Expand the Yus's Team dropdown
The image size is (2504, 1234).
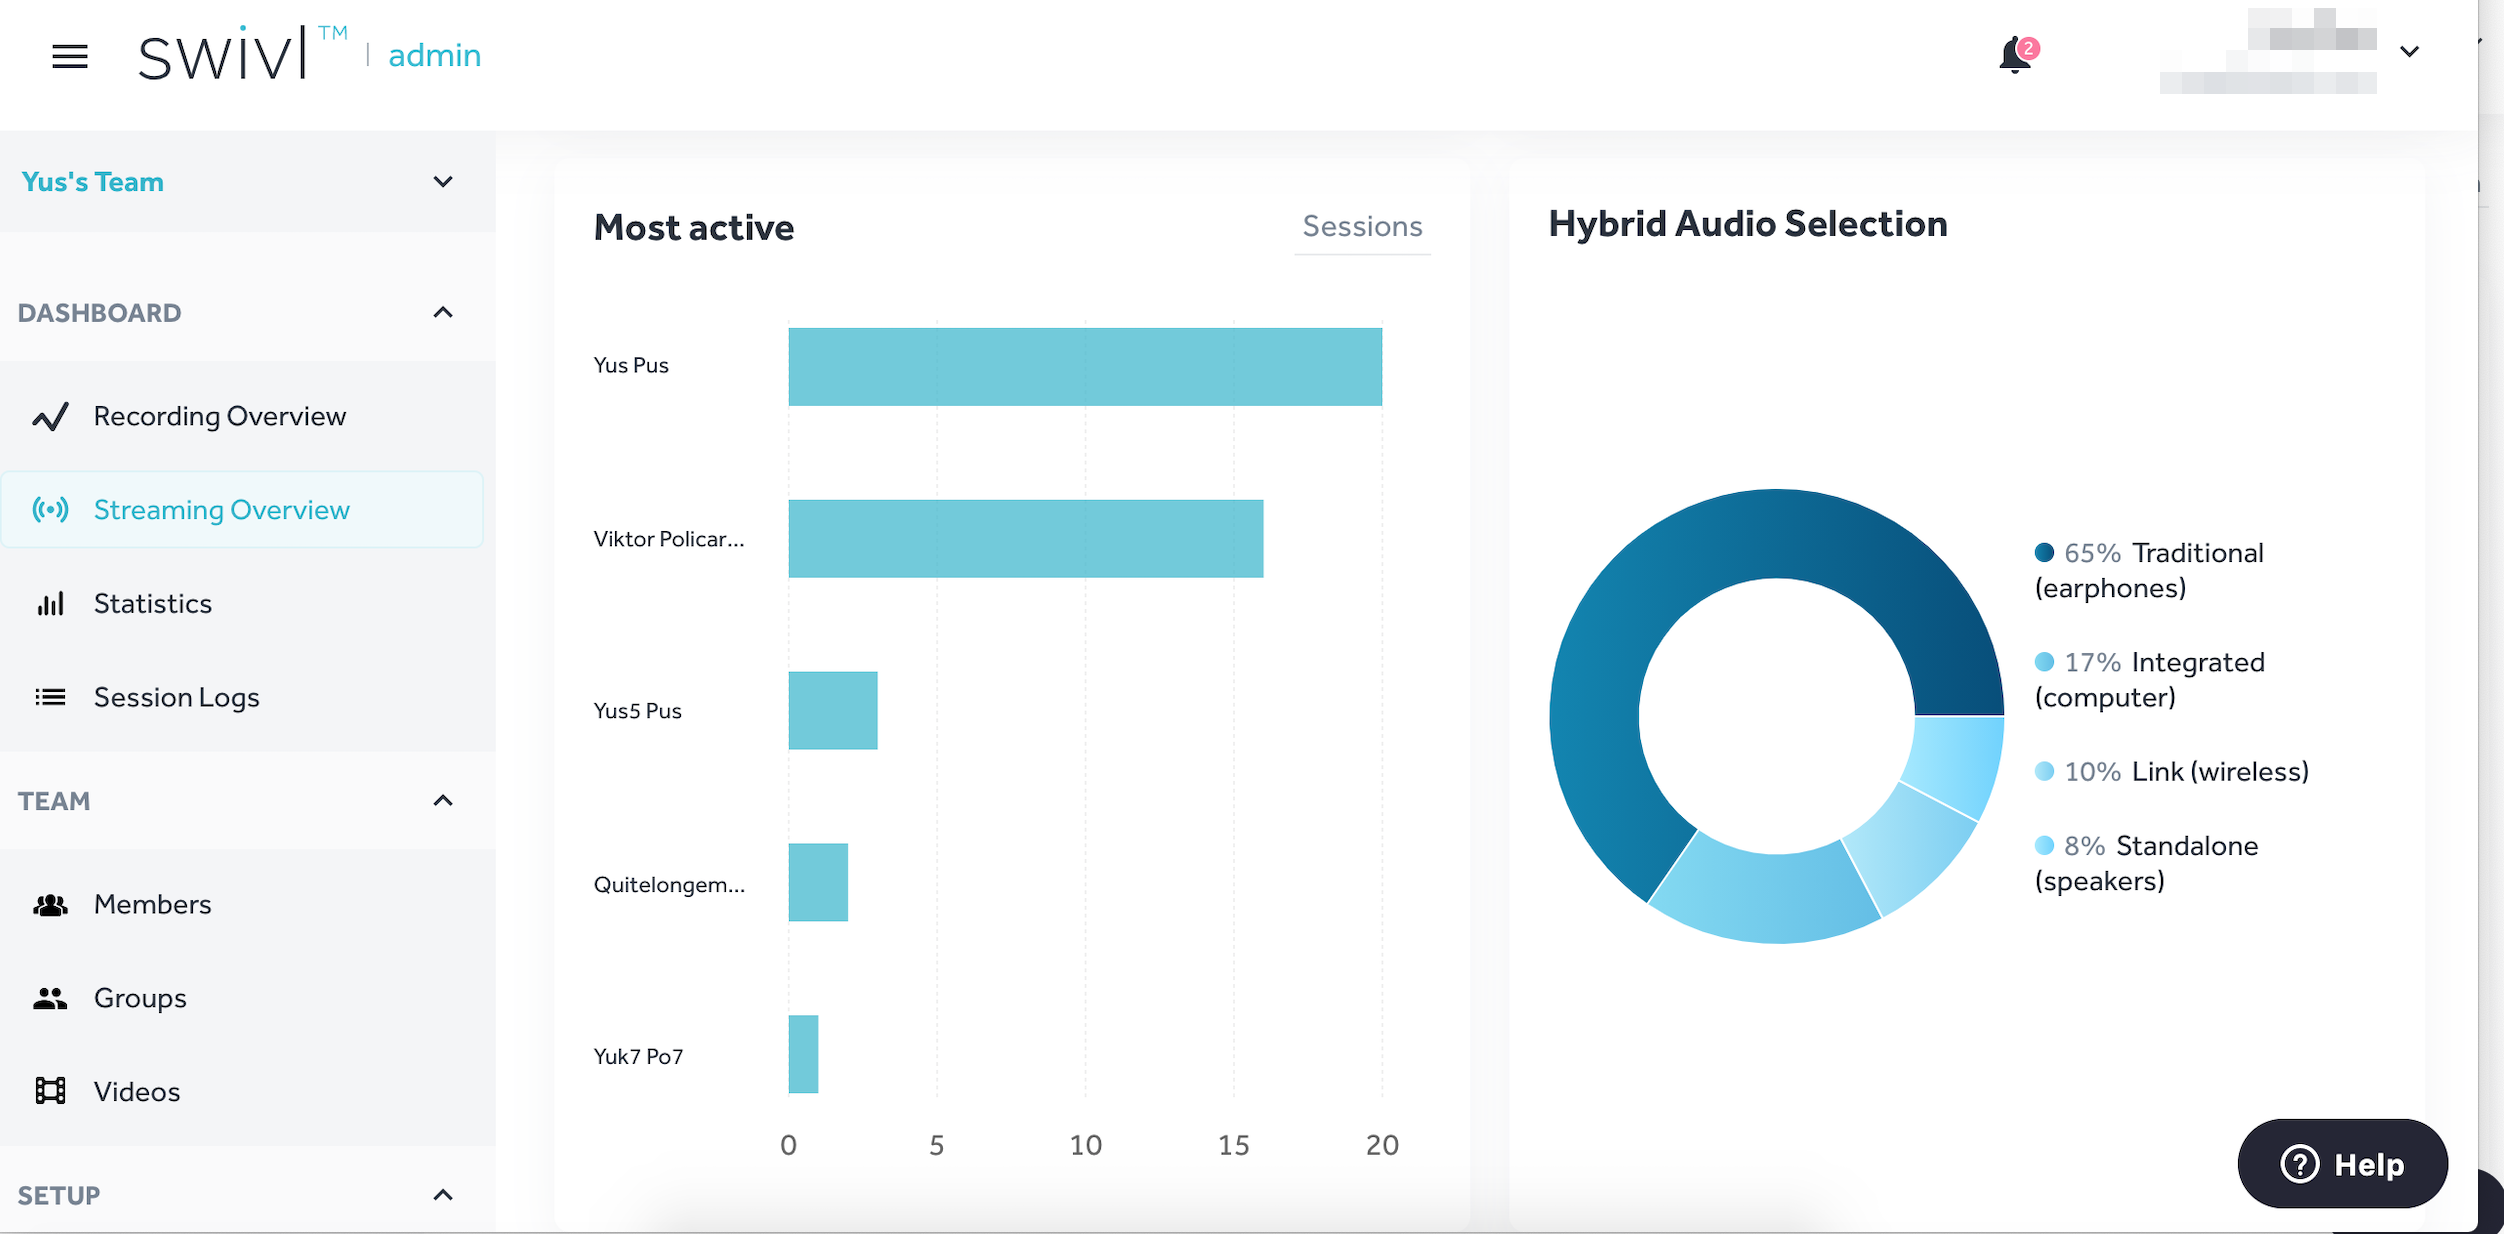[x=443, y=182]
